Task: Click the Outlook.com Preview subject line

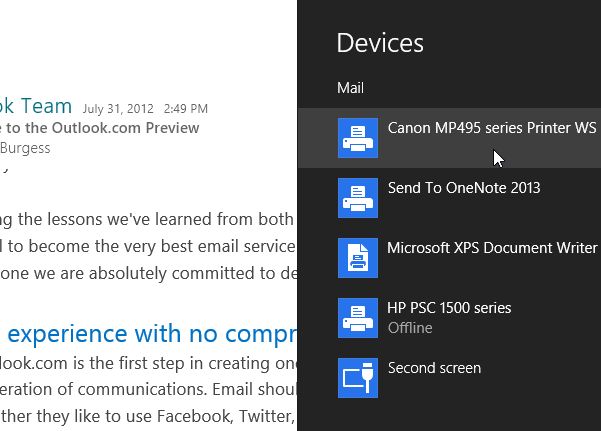Action: tap(100, 128)
